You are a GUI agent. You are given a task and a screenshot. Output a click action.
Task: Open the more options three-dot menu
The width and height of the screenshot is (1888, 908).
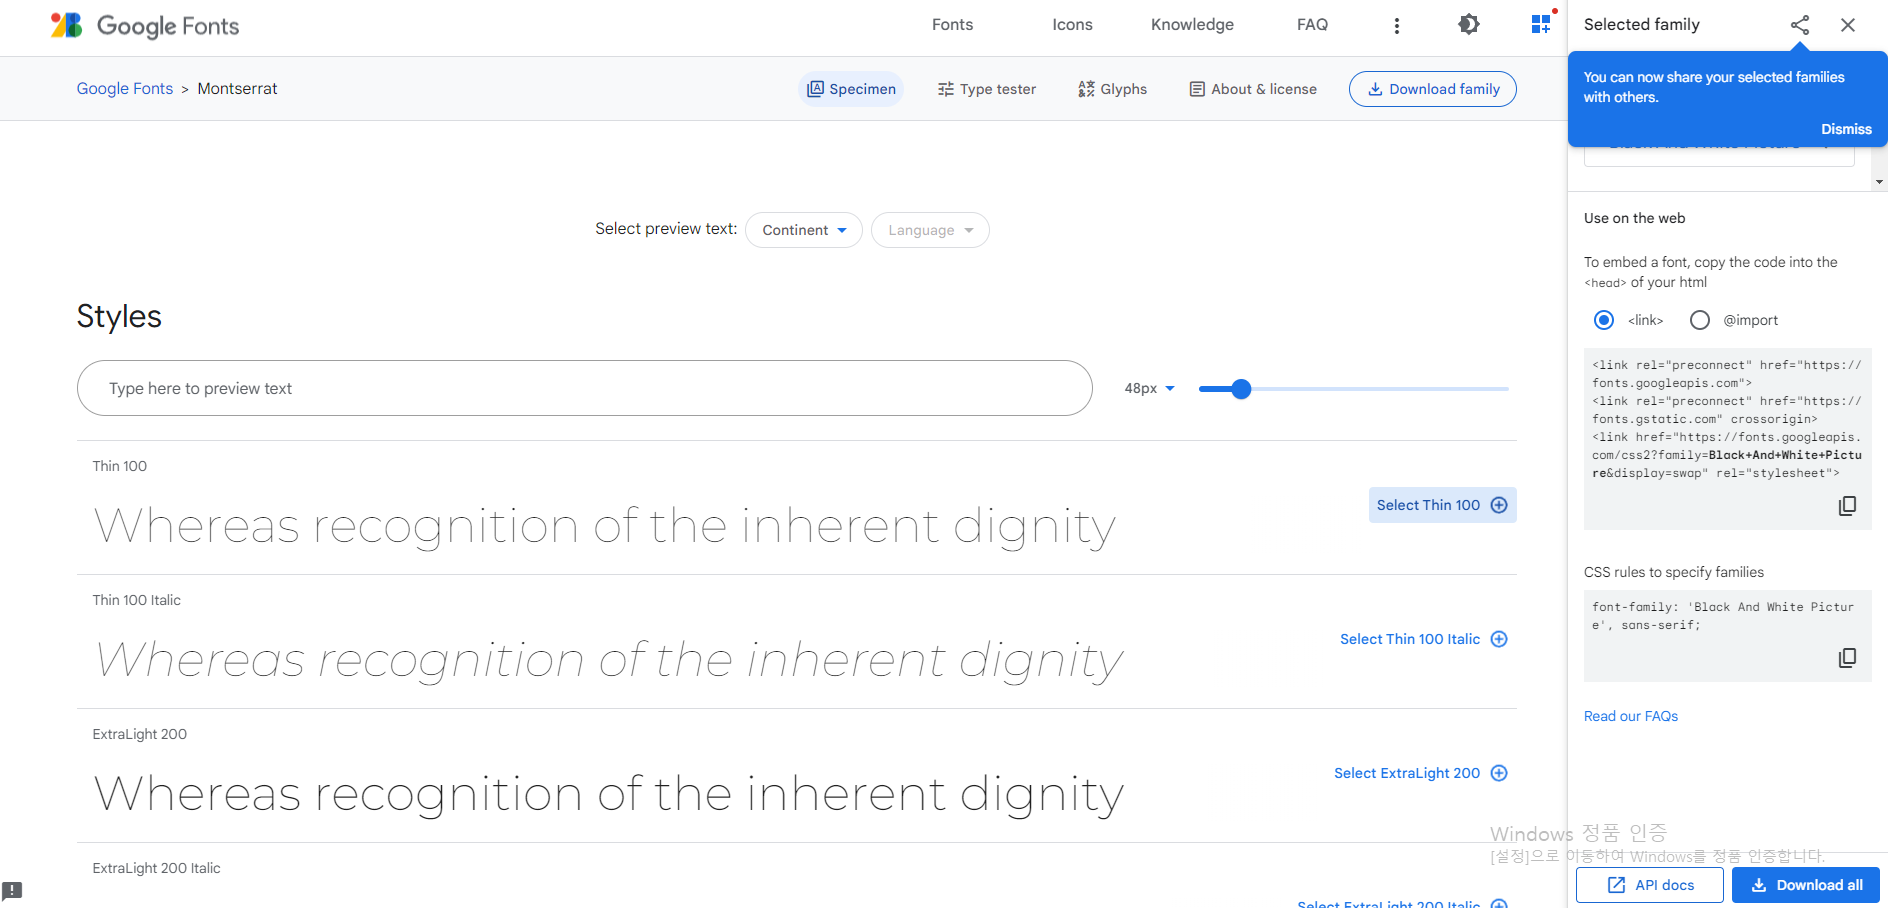tap(1397, 26)
